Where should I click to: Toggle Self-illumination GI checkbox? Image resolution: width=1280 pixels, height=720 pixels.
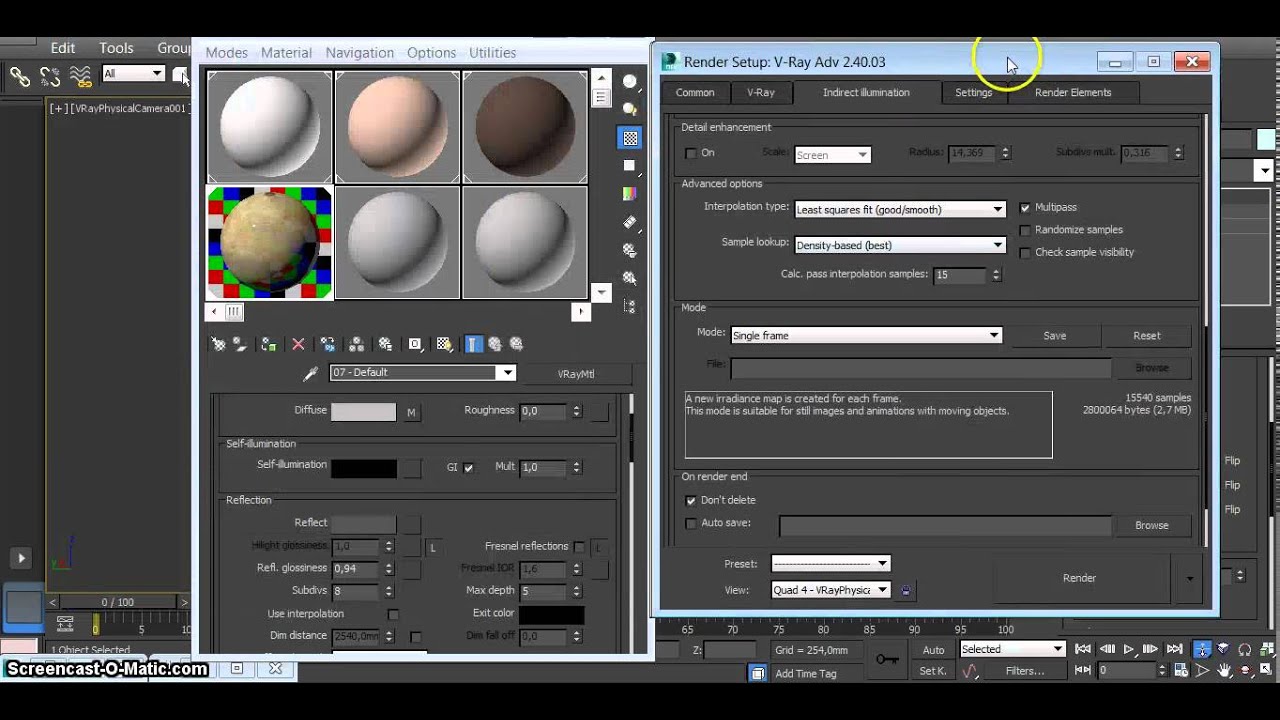[468, 468]
